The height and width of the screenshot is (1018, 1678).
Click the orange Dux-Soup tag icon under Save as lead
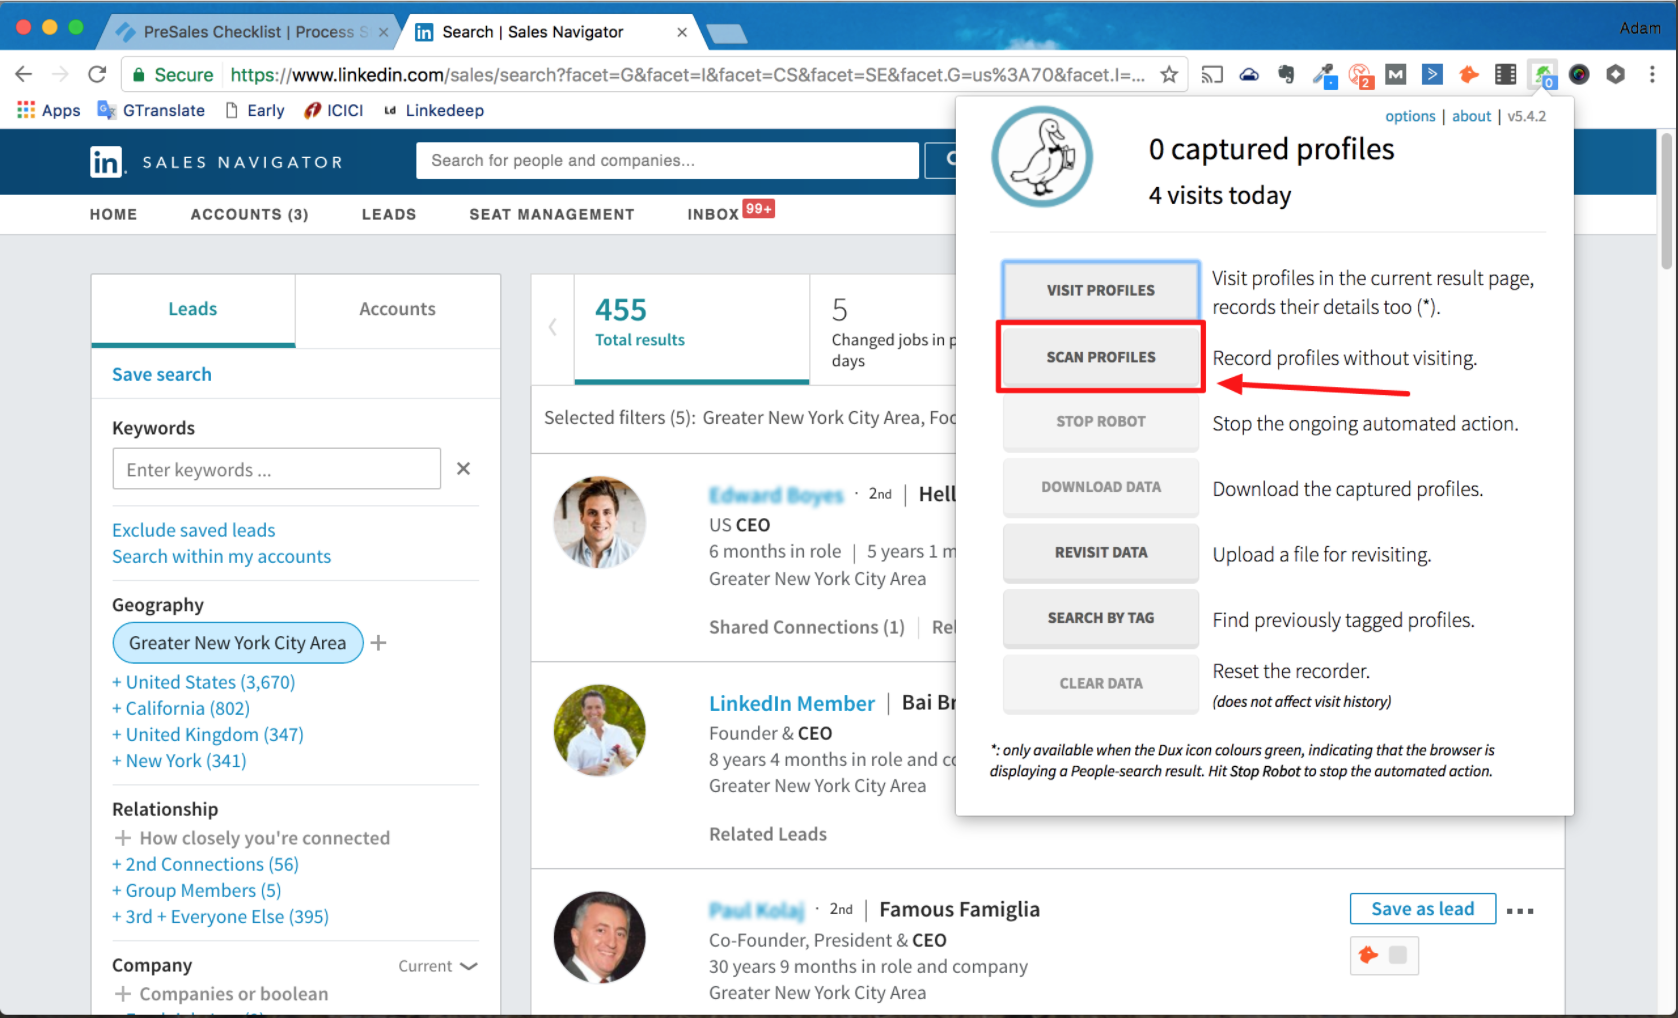(x=1368, y=955)
